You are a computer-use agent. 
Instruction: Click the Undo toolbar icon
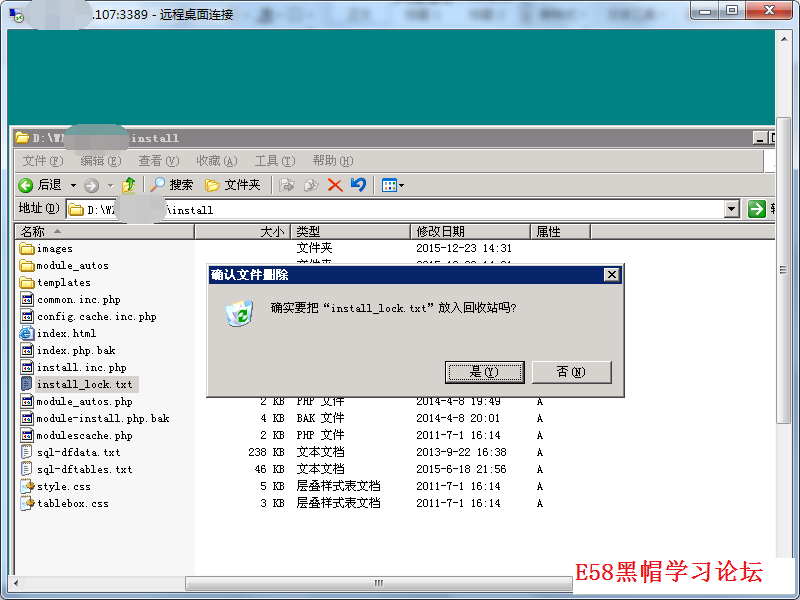click(357, 185)
